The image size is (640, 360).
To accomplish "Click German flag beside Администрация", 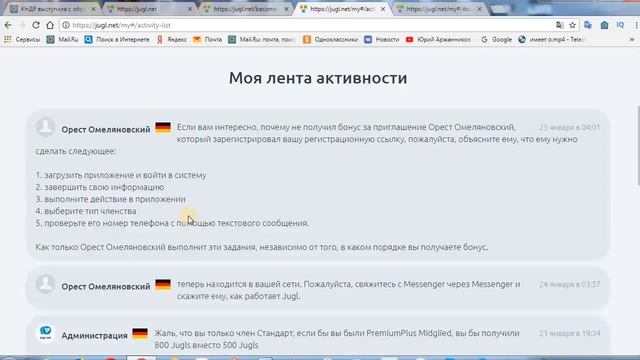I will click(x=140, y=333).
